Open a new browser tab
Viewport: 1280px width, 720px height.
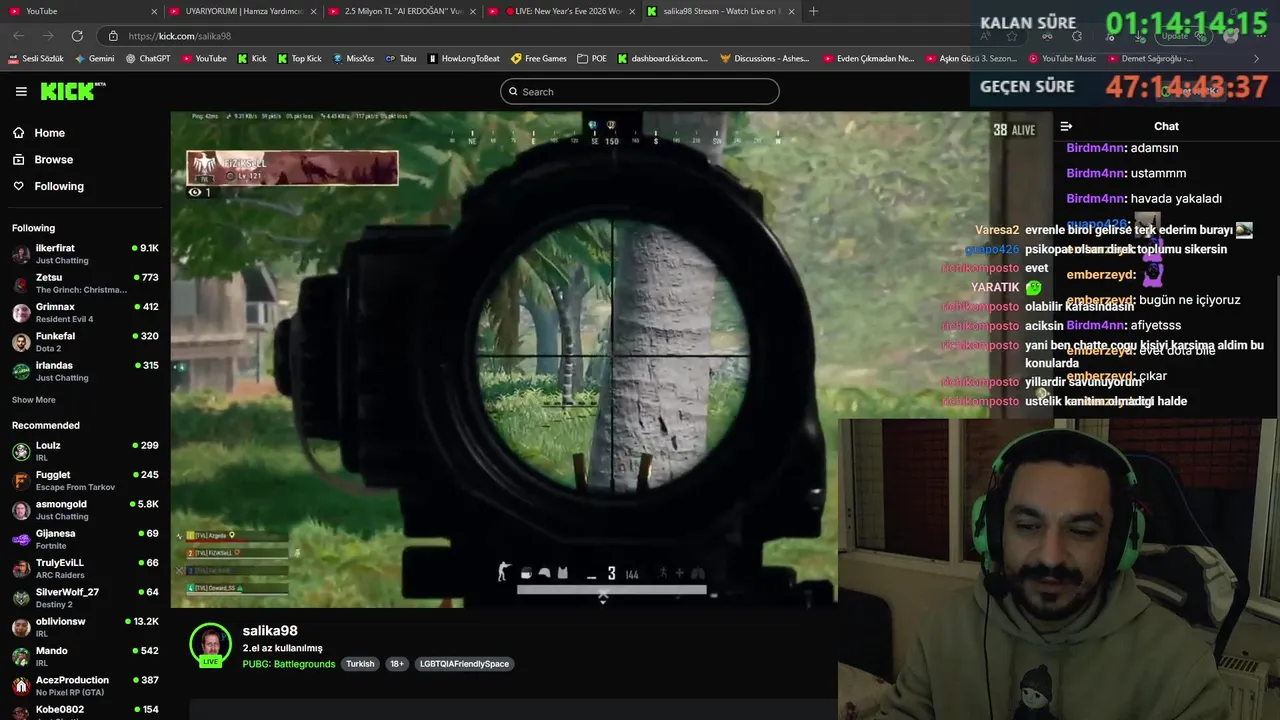pos(813,11)
